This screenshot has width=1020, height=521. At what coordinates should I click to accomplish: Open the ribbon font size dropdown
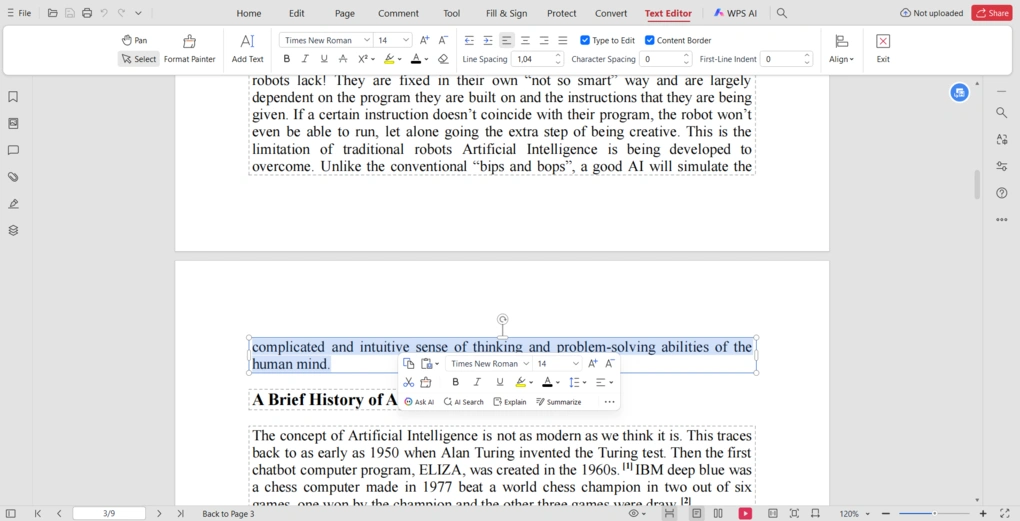tap(406, 40)
